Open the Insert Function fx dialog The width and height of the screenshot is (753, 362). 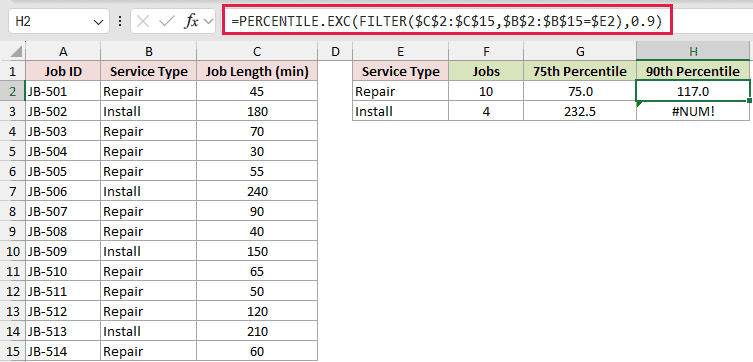click(x=191, y=22)
